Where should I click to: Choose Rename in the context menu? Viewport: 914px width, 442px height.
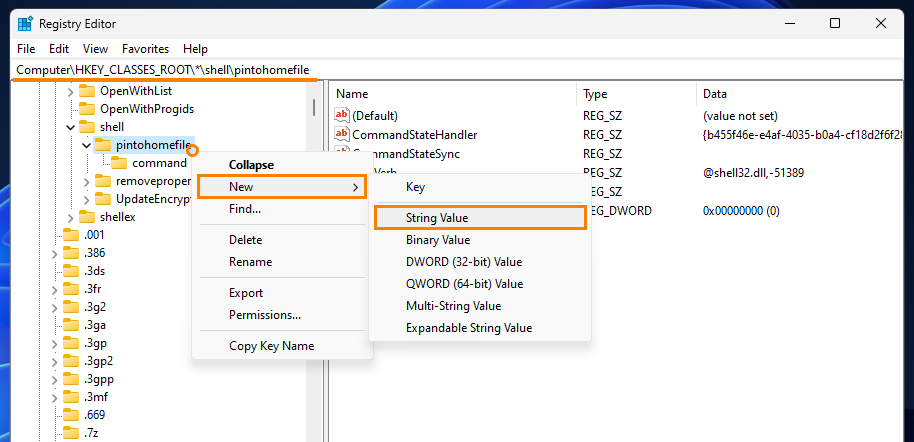tap(283, 262)
